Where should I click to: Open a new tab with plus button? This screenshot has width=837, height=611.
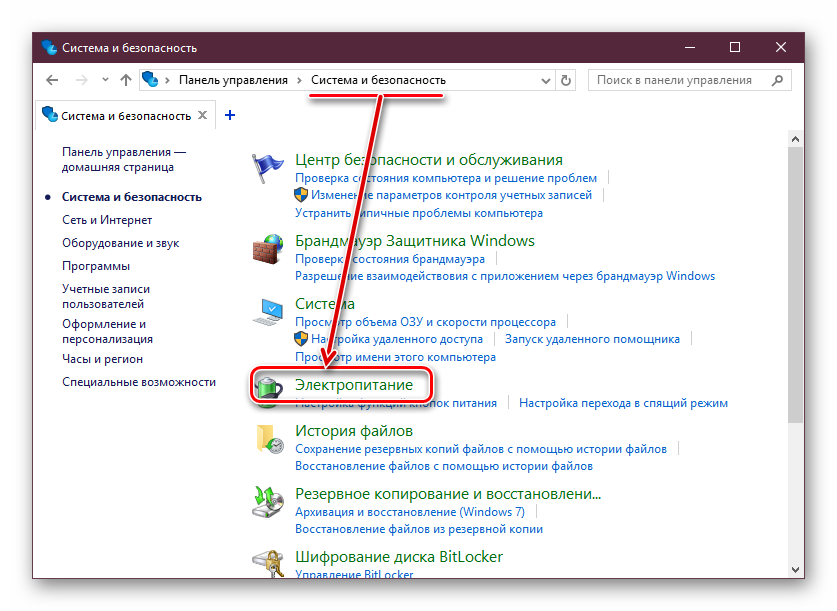230,115
